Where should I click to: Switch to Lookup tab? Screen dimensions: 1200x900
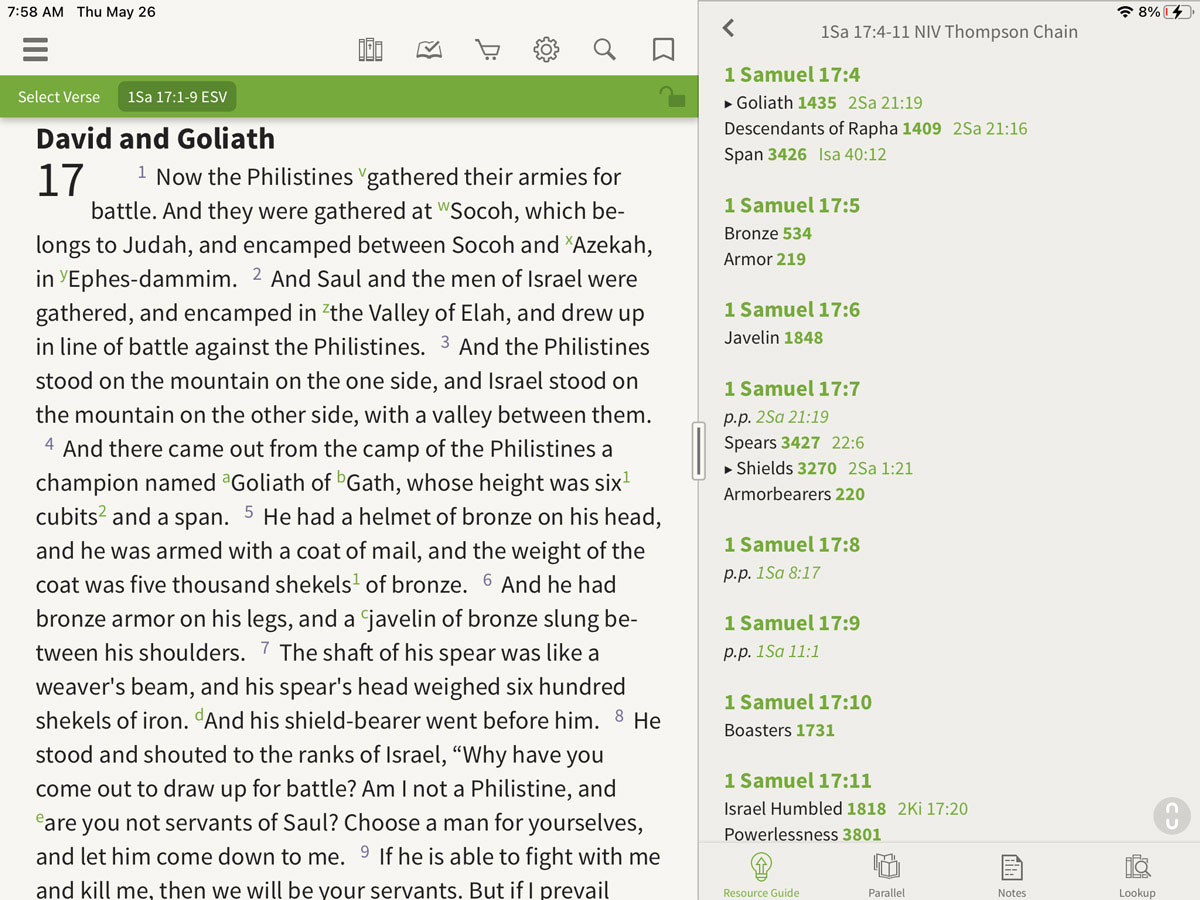(1137, 873)
